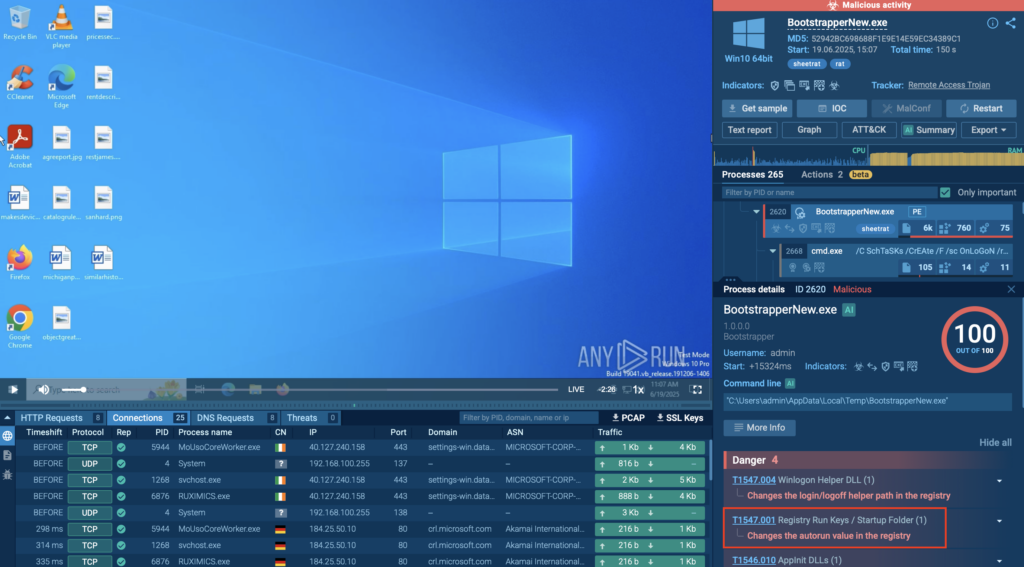The width and height of the screenshot is (1024, 567).
Task: Click the Get sample button
Action: [757, 108]
